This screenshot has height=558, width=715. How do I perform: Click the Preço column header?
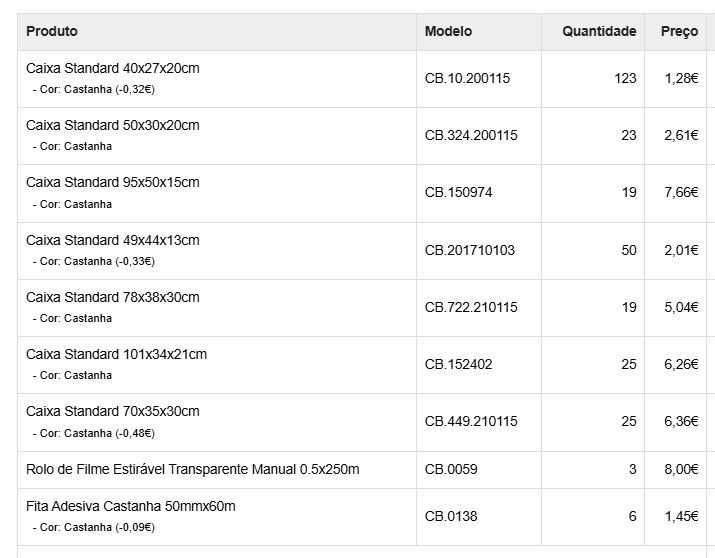coord(679,32)
